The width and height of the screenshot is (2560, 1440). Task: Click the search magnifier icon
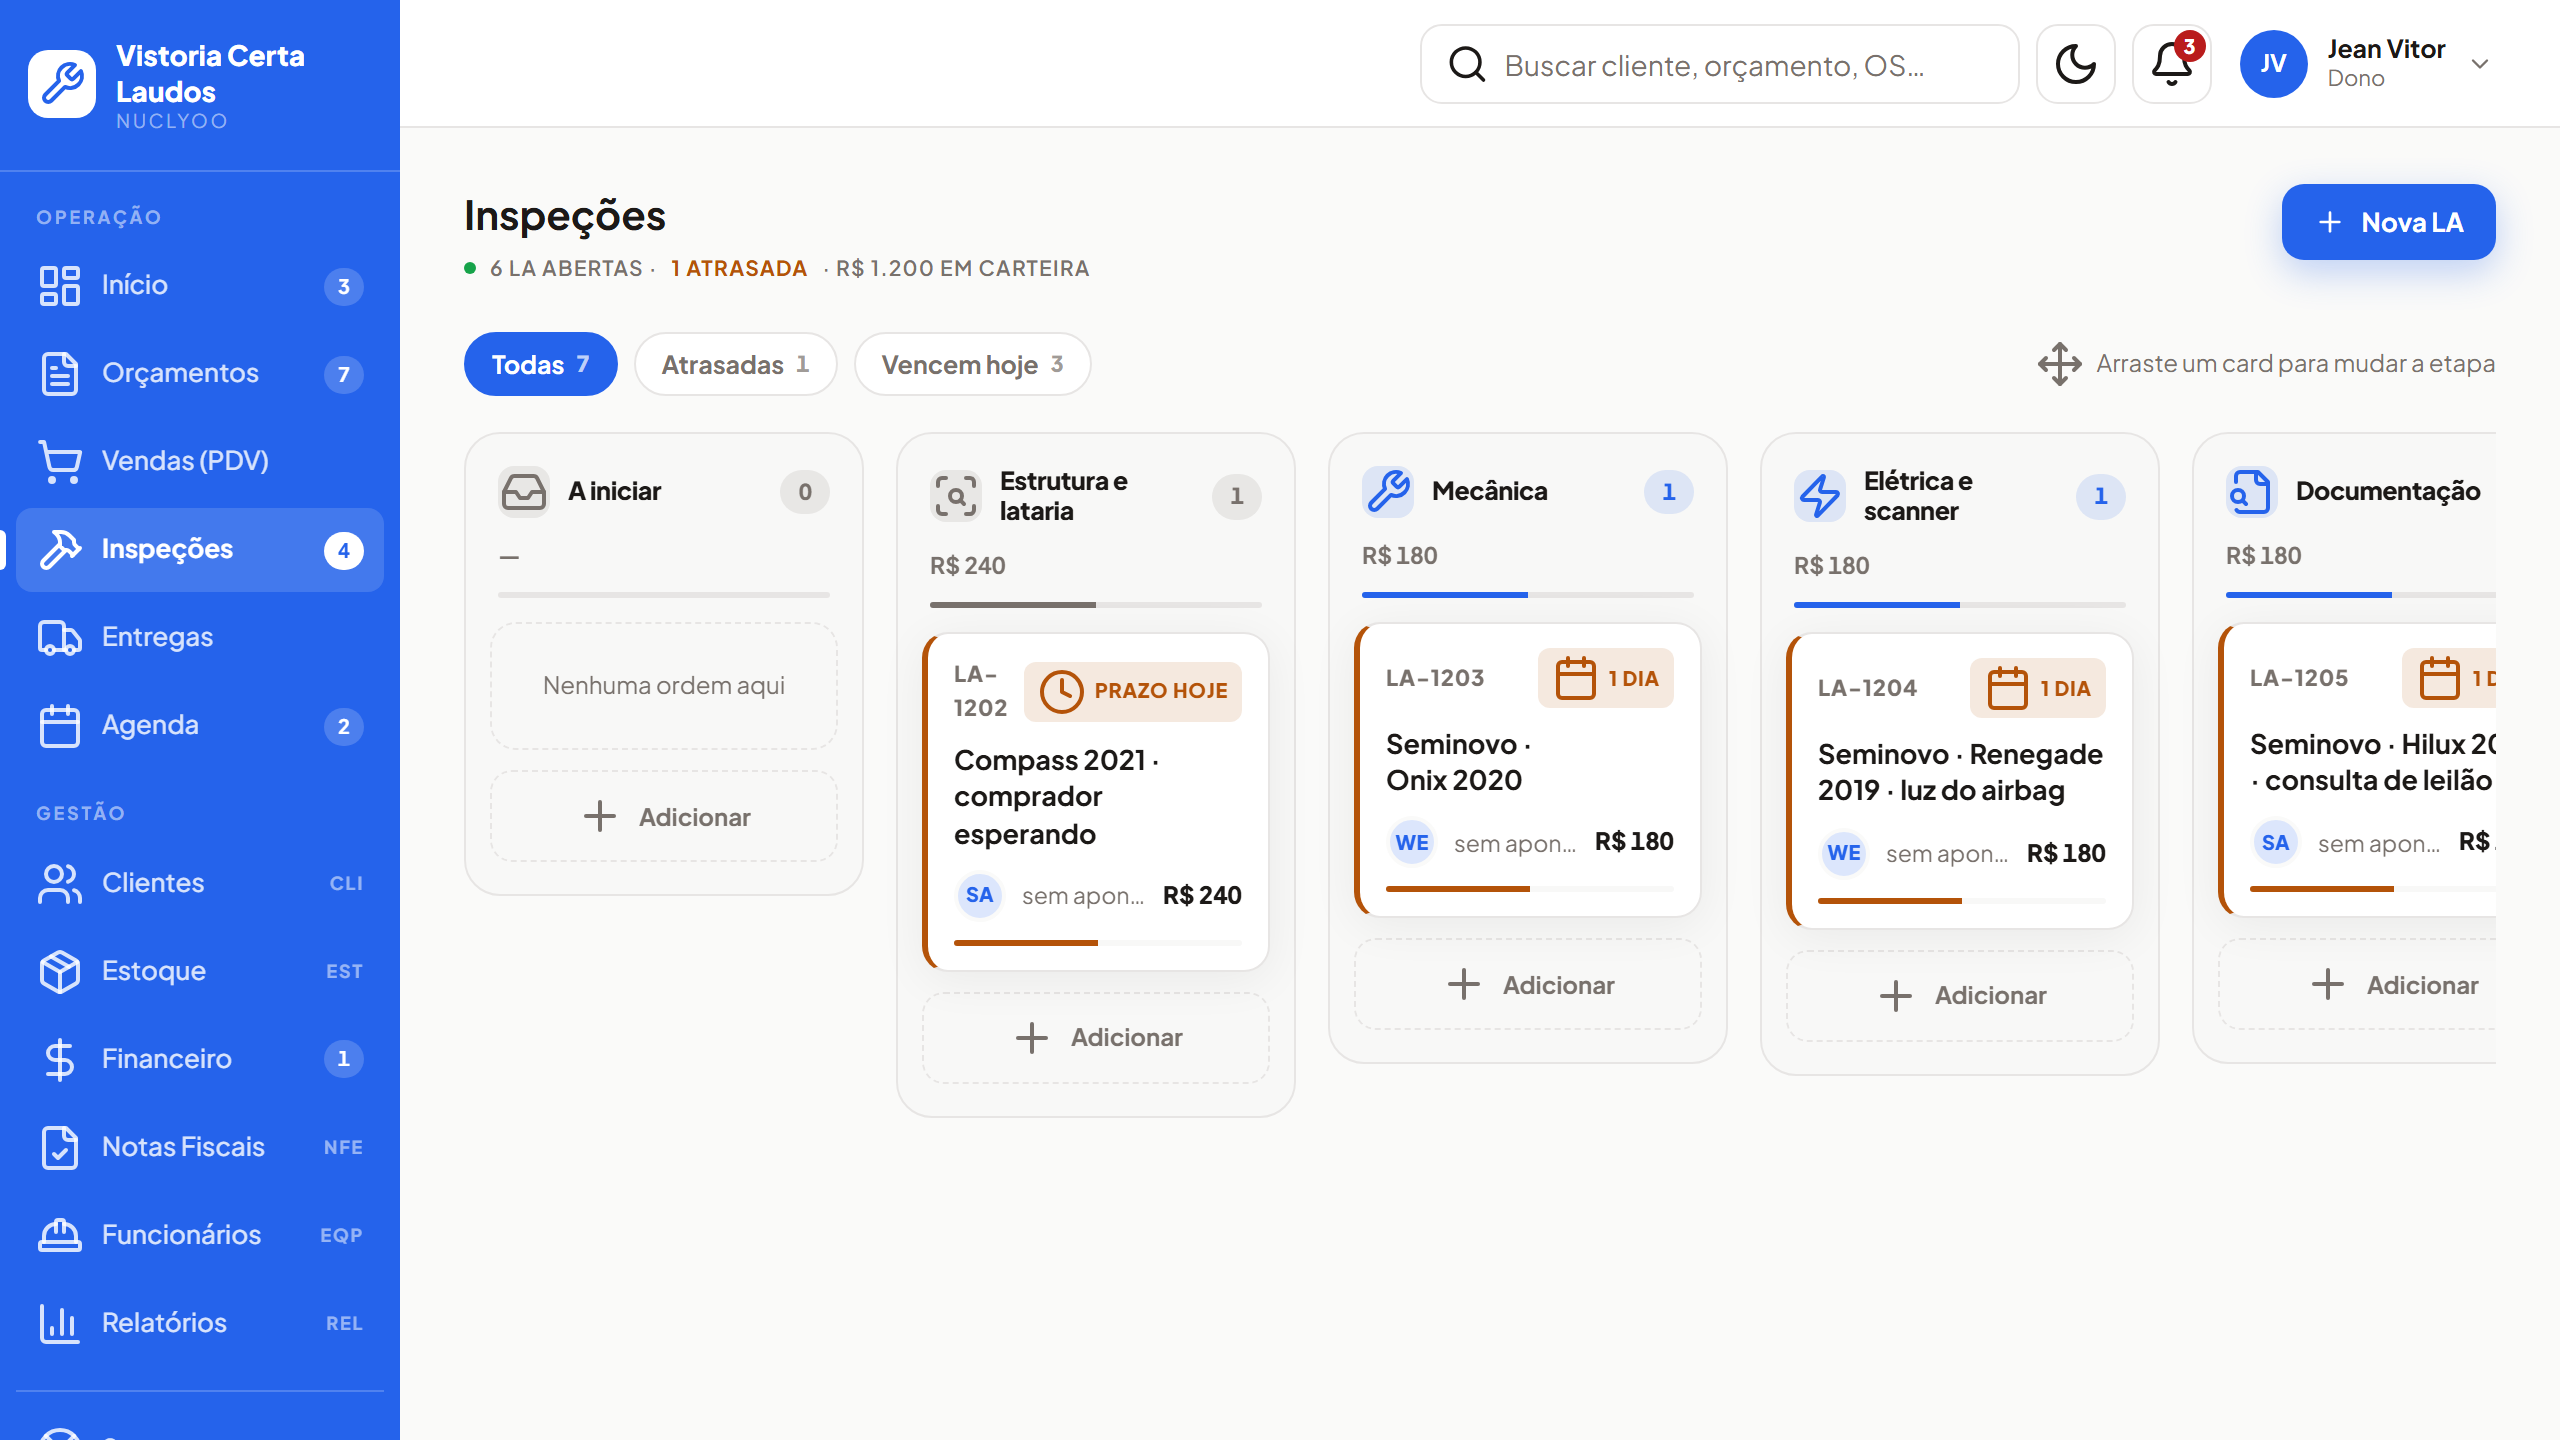pos(1467,64)
